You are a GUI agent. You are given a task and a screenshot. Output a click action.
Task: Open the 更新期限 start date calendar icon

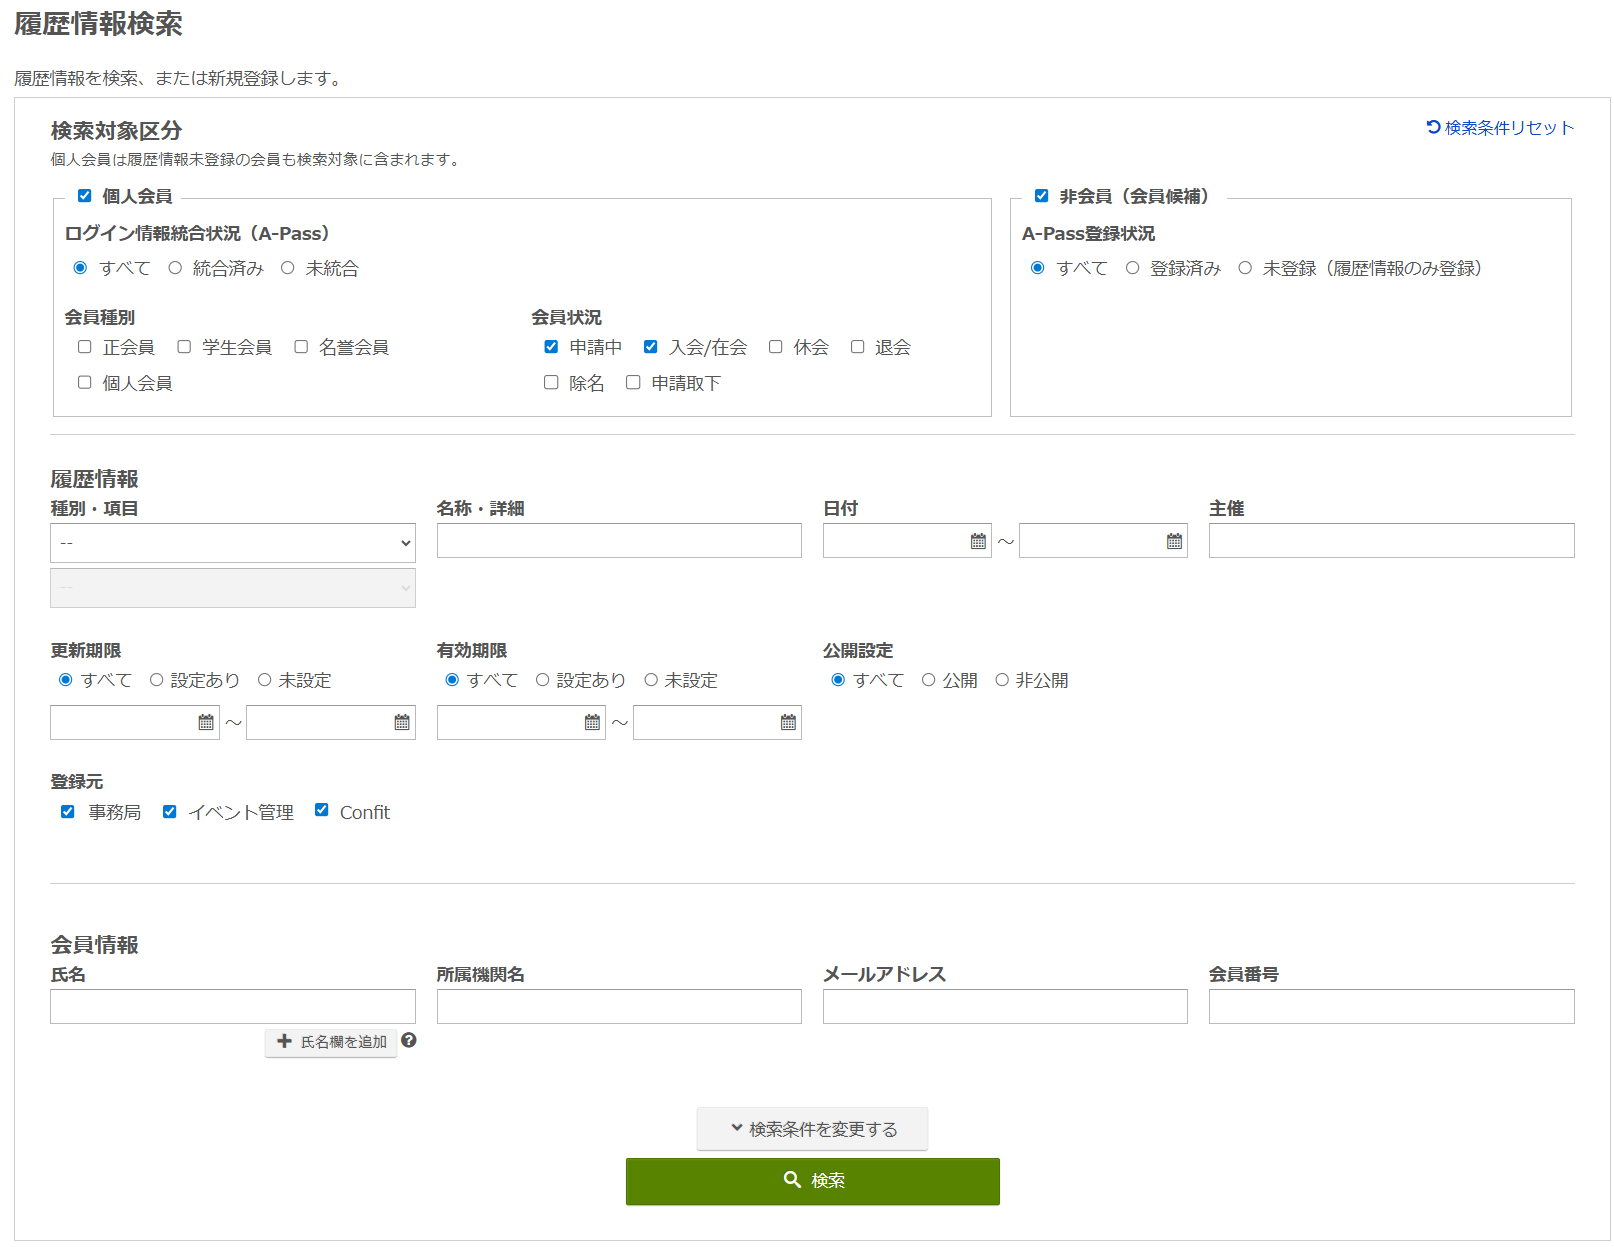pos(204,722)
